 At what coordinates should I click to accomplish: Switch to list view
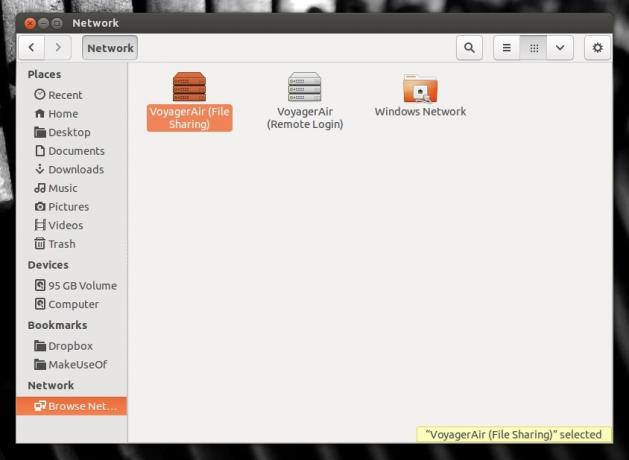(x=507, y=48)
